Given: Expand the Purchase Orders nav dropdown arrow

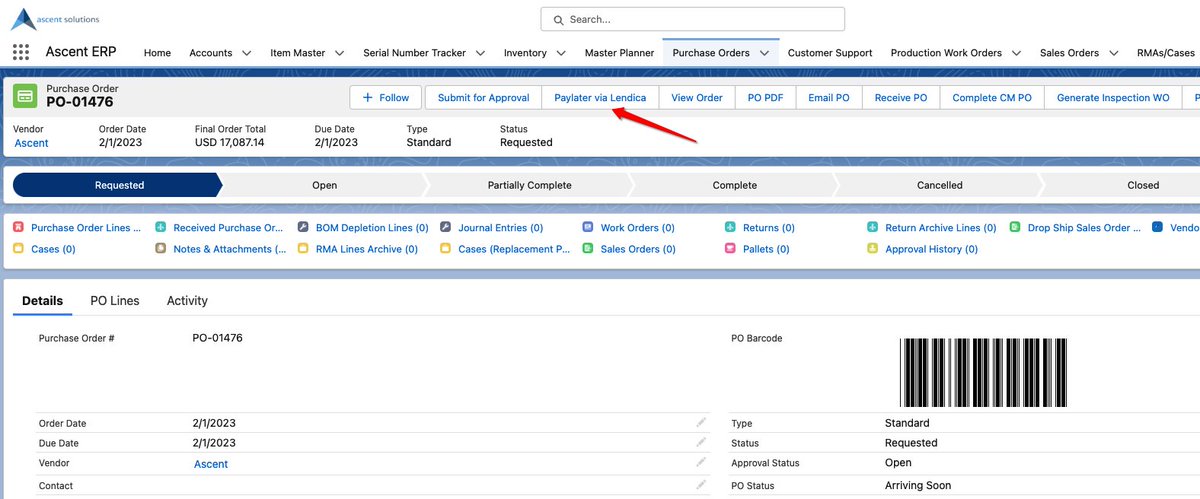Looking at the screenshot, I should click(x=764, y=53).
